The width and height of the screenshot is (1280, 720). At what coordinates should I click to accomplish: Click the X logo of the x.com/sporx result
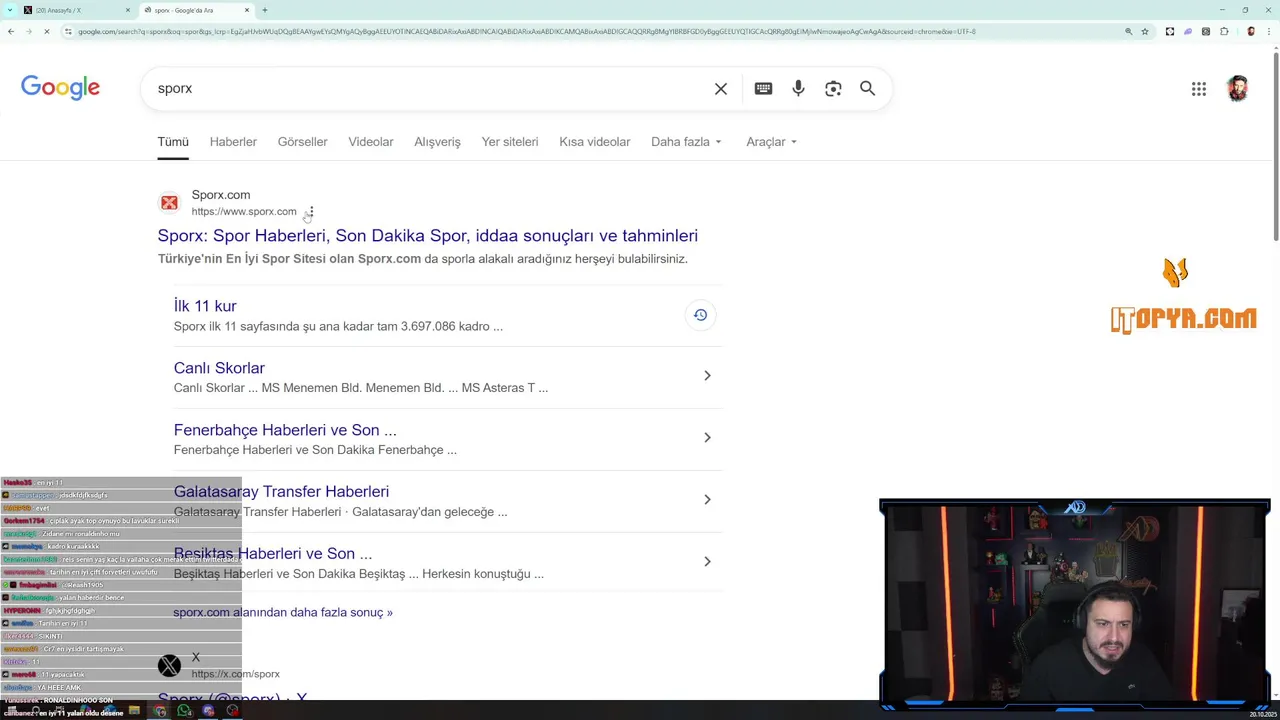[x=169, y=665]
